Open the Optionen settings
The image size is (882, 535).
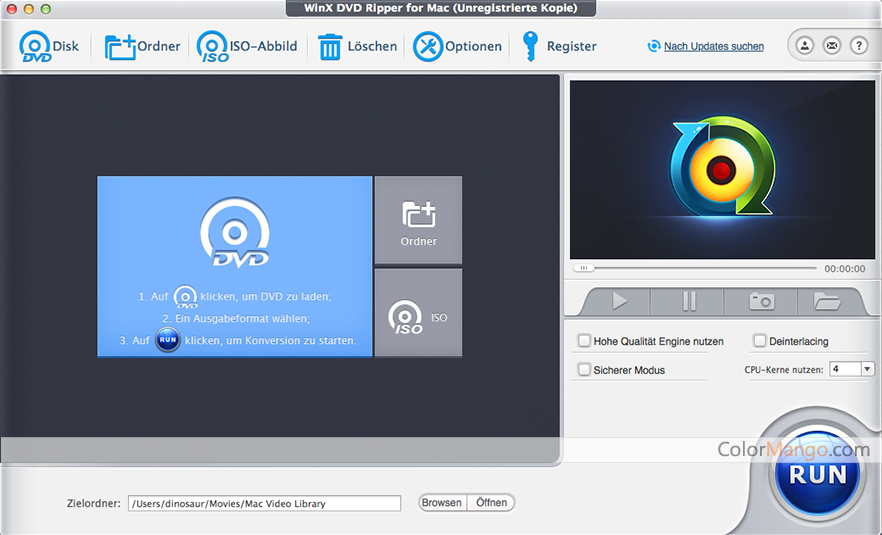457,46
